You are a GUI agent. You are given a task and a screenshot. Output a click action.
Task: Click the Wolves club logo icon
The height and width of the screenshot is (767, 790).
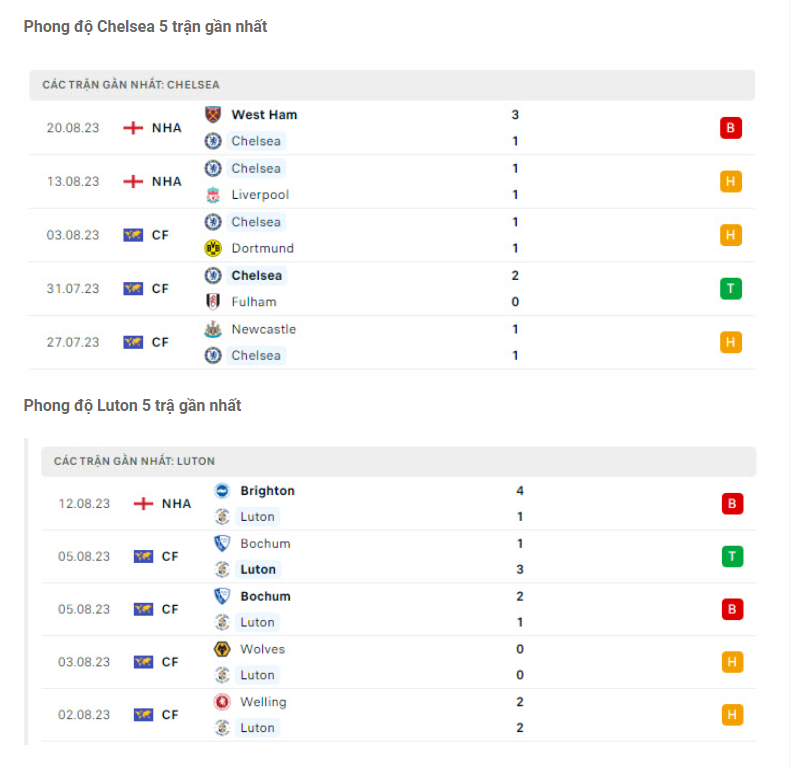(x=222, y=649)
